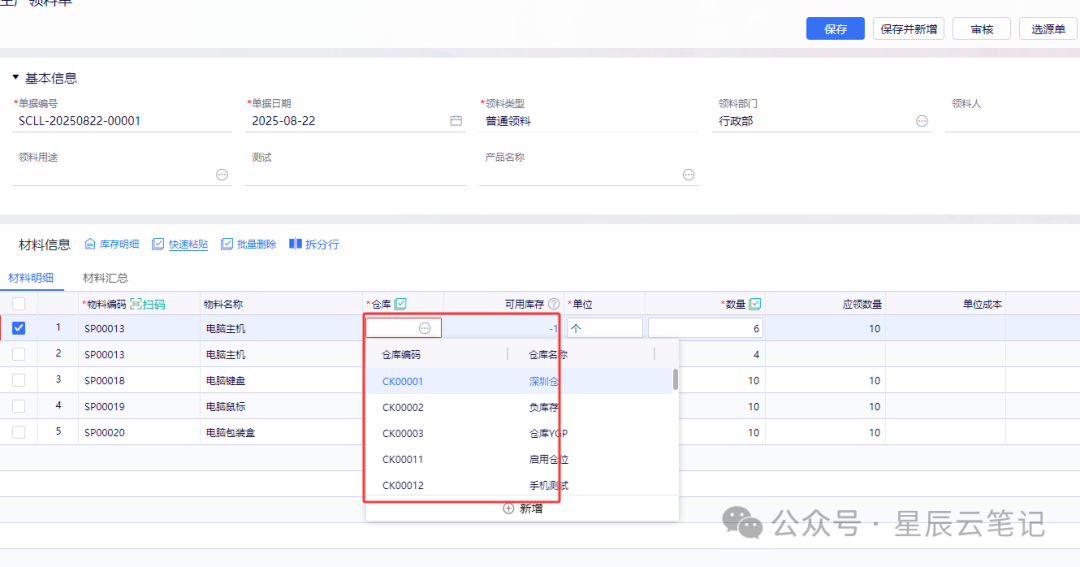Select warehouse CK00001 in dropdown
This screenshot has width=1080, height=567.
(519, 381)
